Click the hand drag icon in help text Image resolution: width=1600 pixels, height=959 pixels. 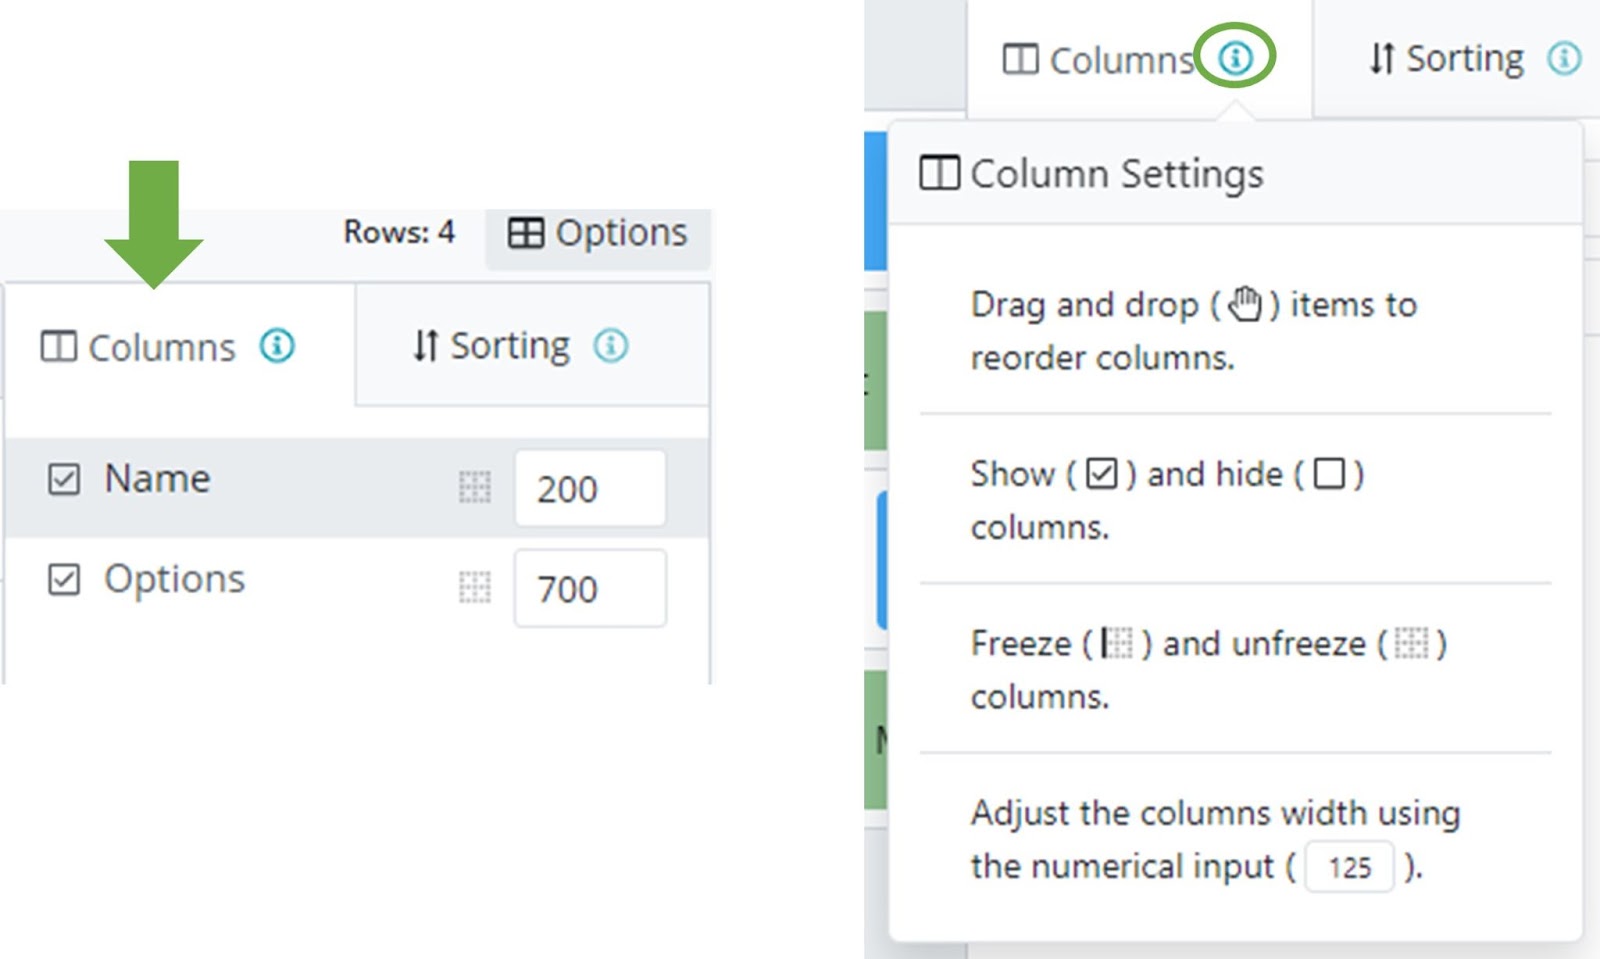(x=1245, y=304)
